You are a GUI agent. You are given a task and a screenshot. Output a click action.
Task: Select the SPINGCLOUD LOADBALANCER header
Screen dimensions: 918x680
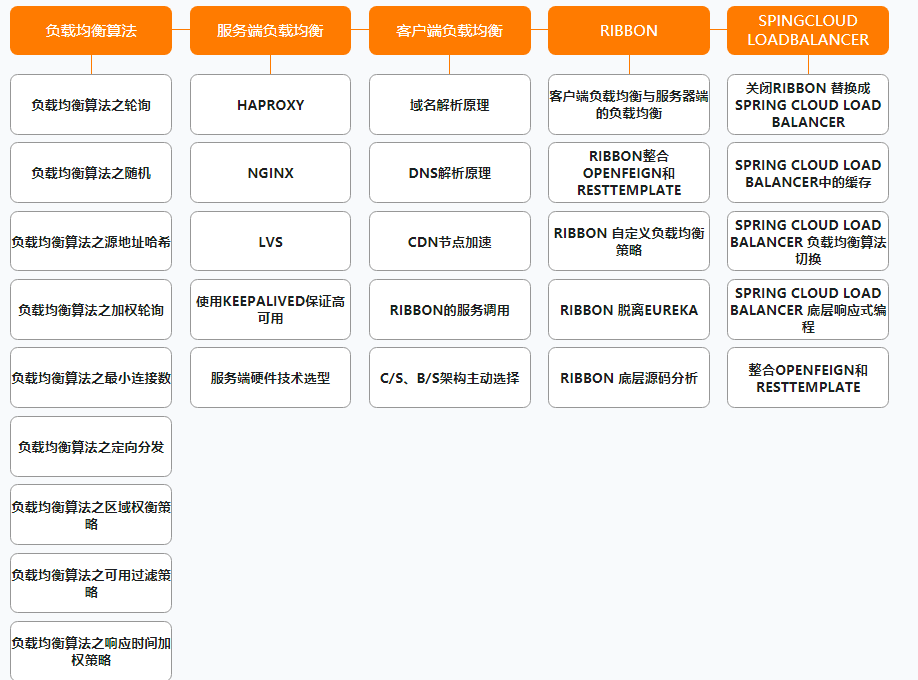(x=807, y=30)
